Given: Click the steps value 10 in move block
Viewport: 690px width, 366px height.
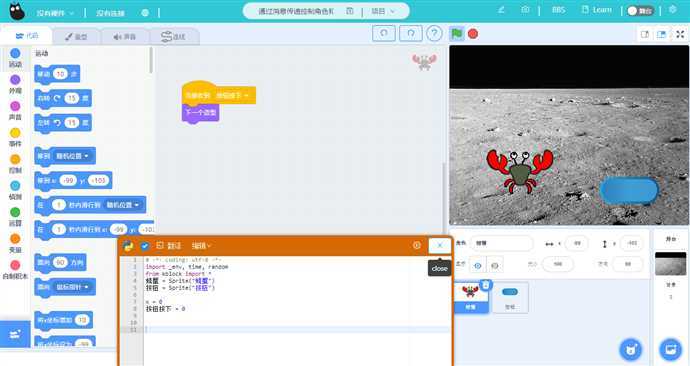Looking at the screenshot, I should (x=60, y=74).
